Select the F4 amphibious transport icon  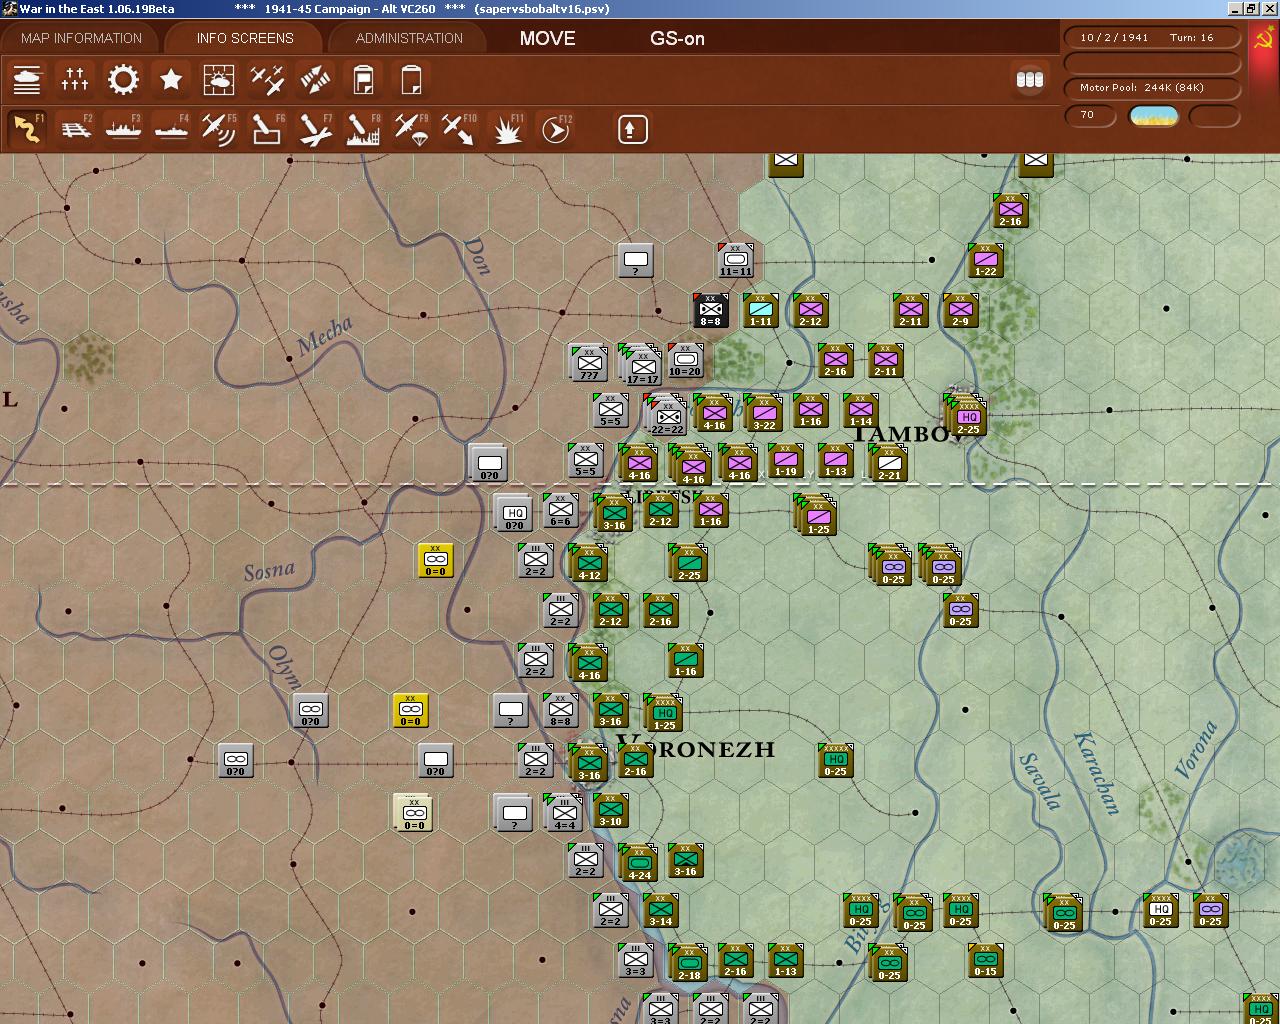click(171, 129)
